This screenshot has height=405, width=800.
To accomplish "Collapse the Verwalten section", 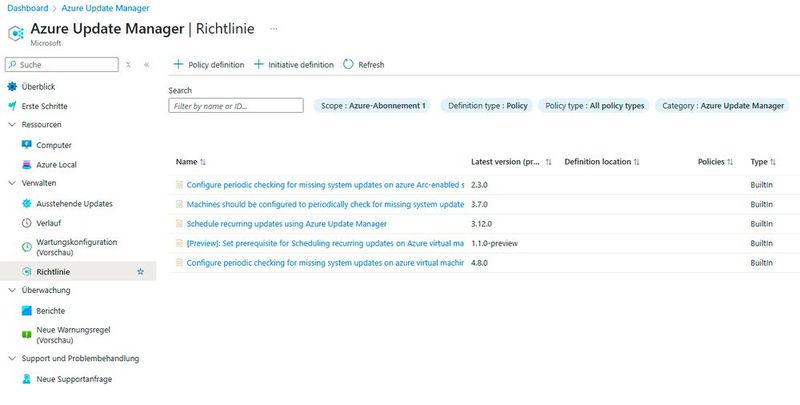I will click(12, 183).
